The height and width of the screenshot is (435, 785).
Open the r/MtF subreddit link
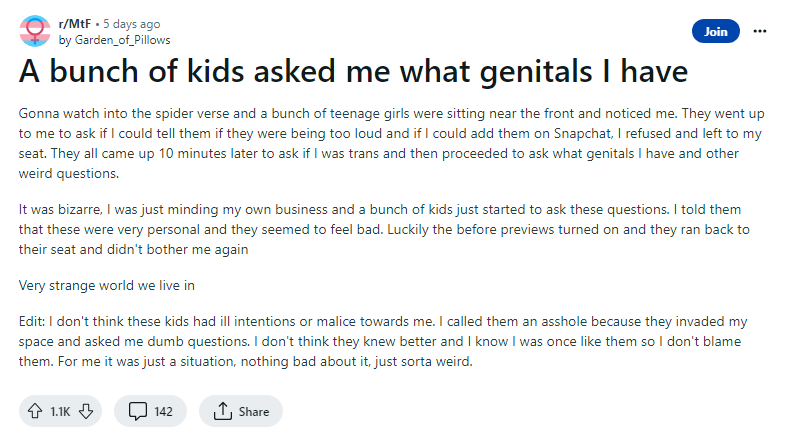pyautogui.click(x=76, y=23)
